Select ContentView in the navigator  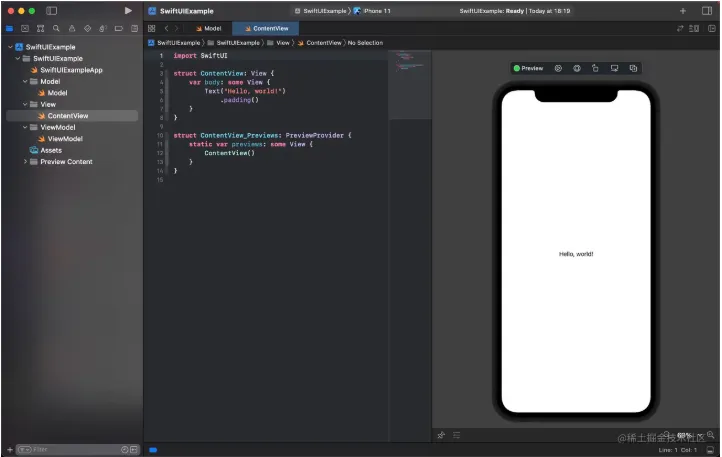[72, 116]
